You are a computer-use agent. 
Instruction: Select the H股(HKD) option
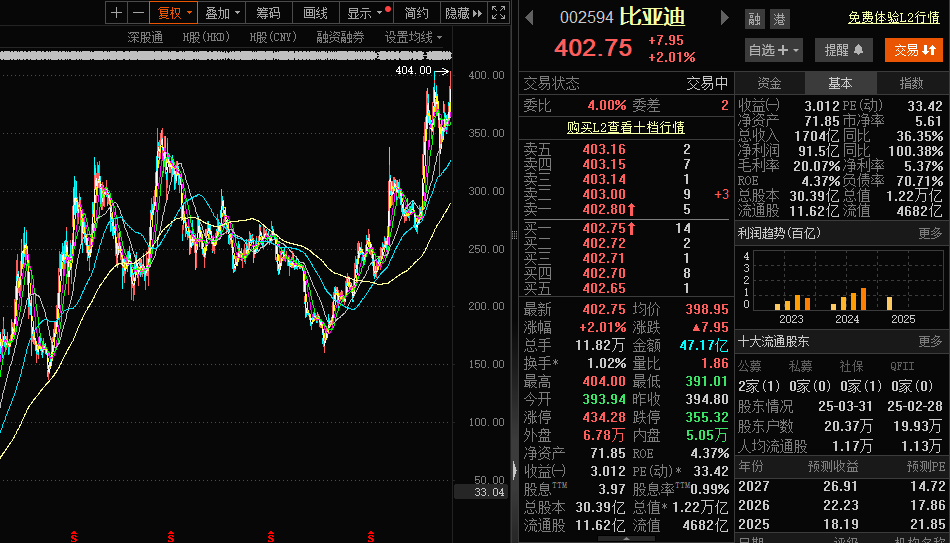[207, 38]
